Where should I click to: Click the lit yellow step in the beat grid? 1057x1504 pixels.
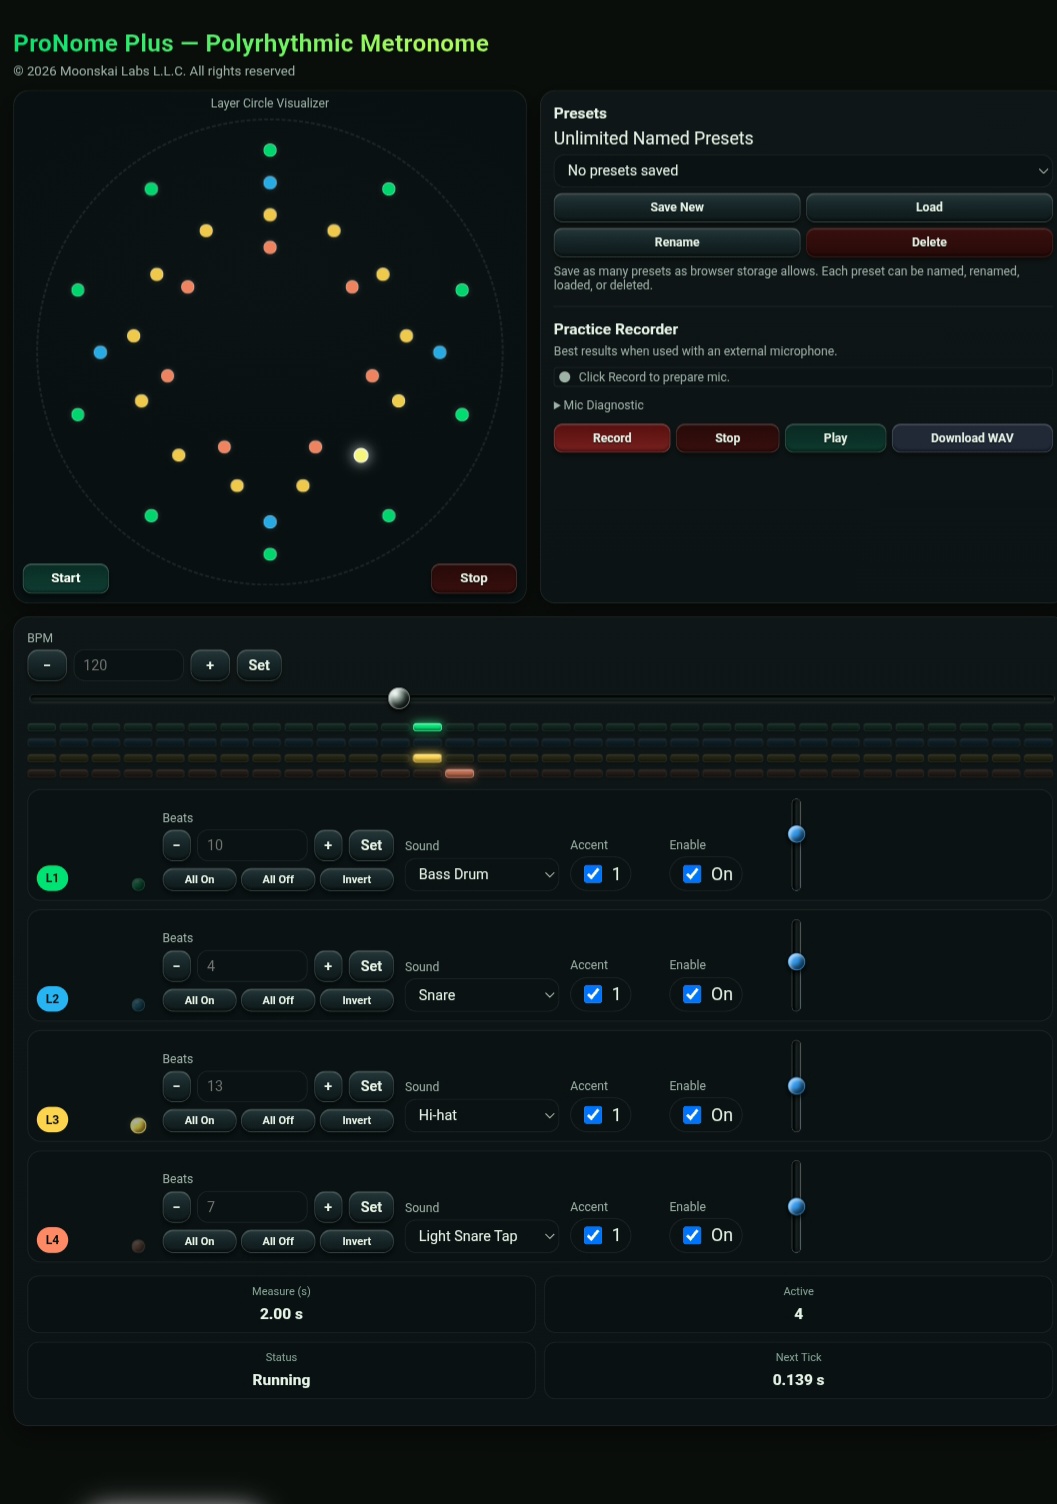(x=427, y=758)
